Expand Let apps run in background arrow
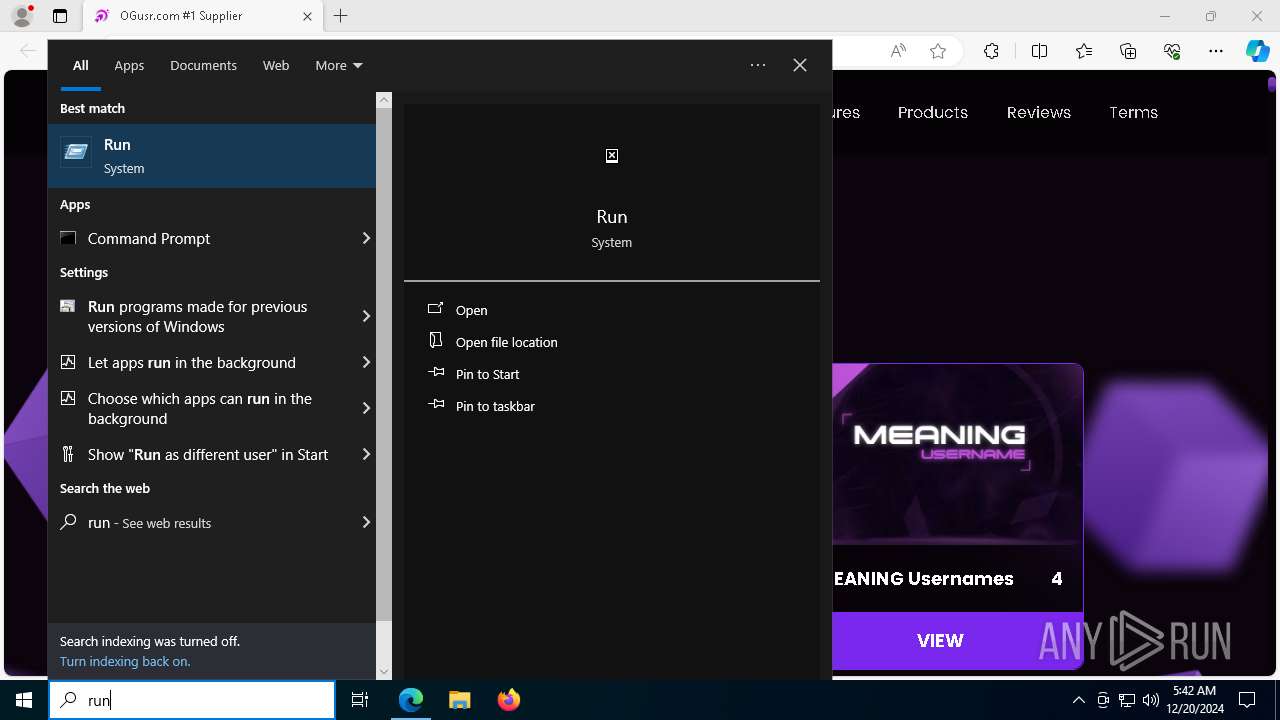The image size is (1280, 720). [366, 362]
